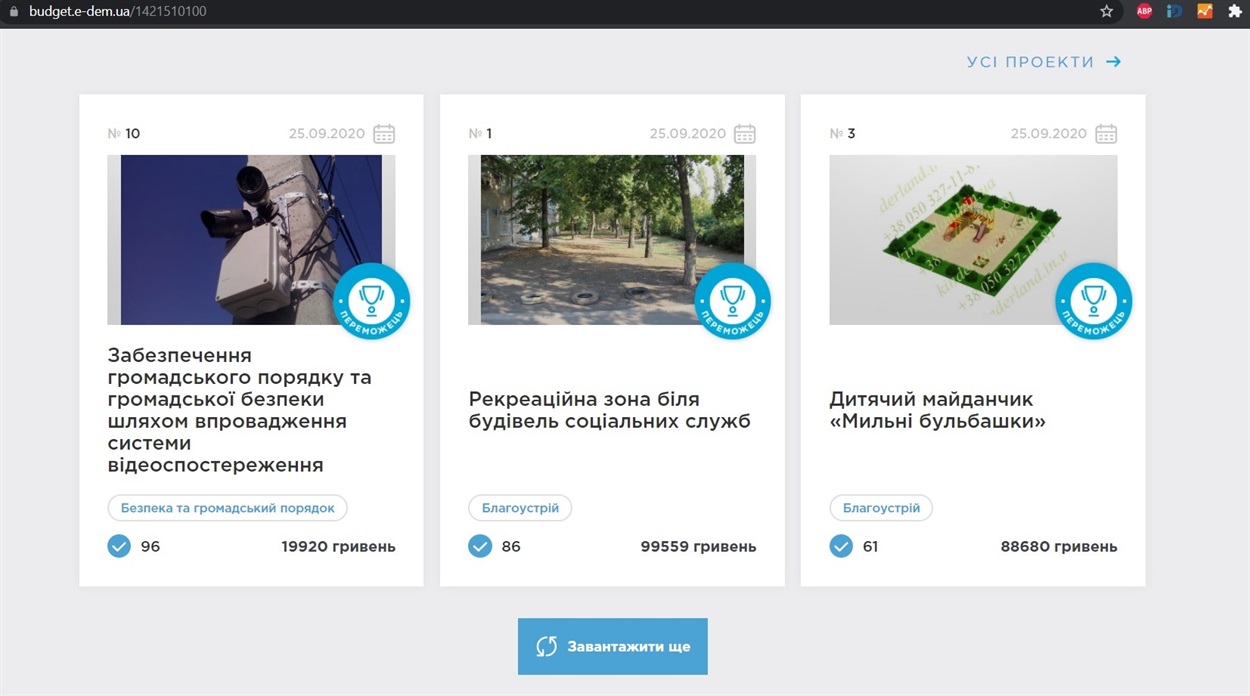Click the lock icon beside the URL

click(13, 11)
